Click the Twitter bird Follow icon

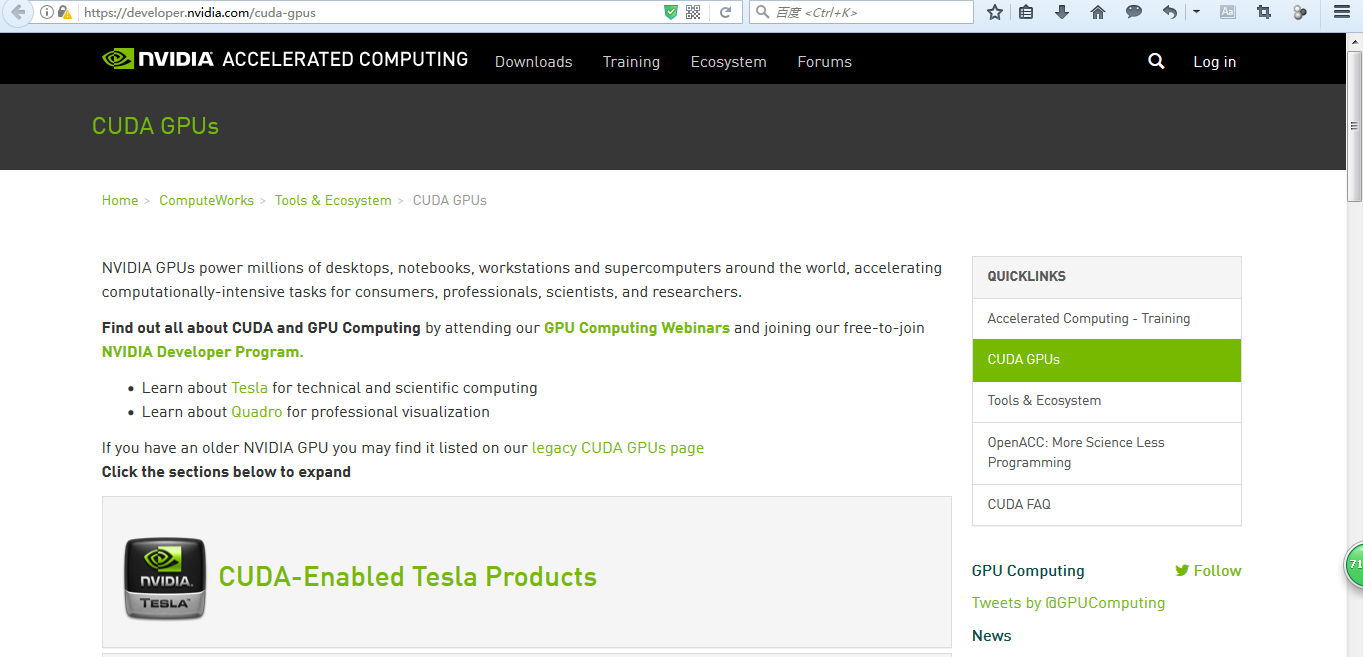pyautogui.click(x=1182, y=571)
